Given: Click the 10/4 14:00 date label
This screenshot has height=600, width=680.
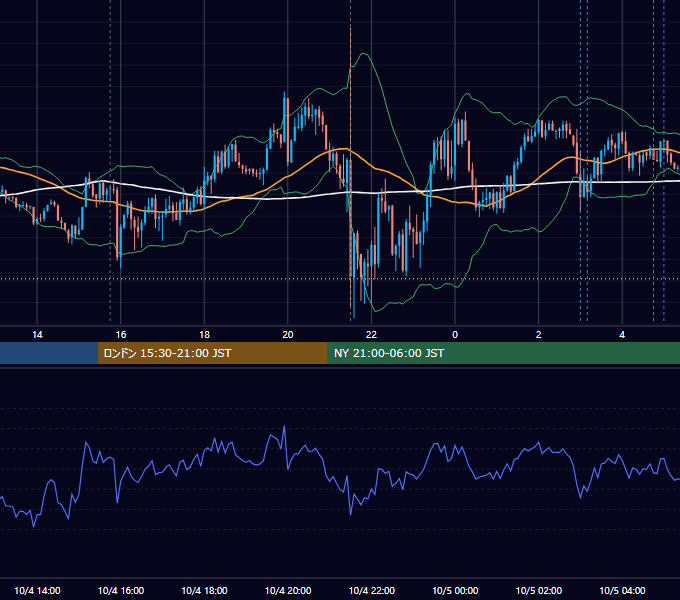Looking at the screenshot, I should point(37,590).
